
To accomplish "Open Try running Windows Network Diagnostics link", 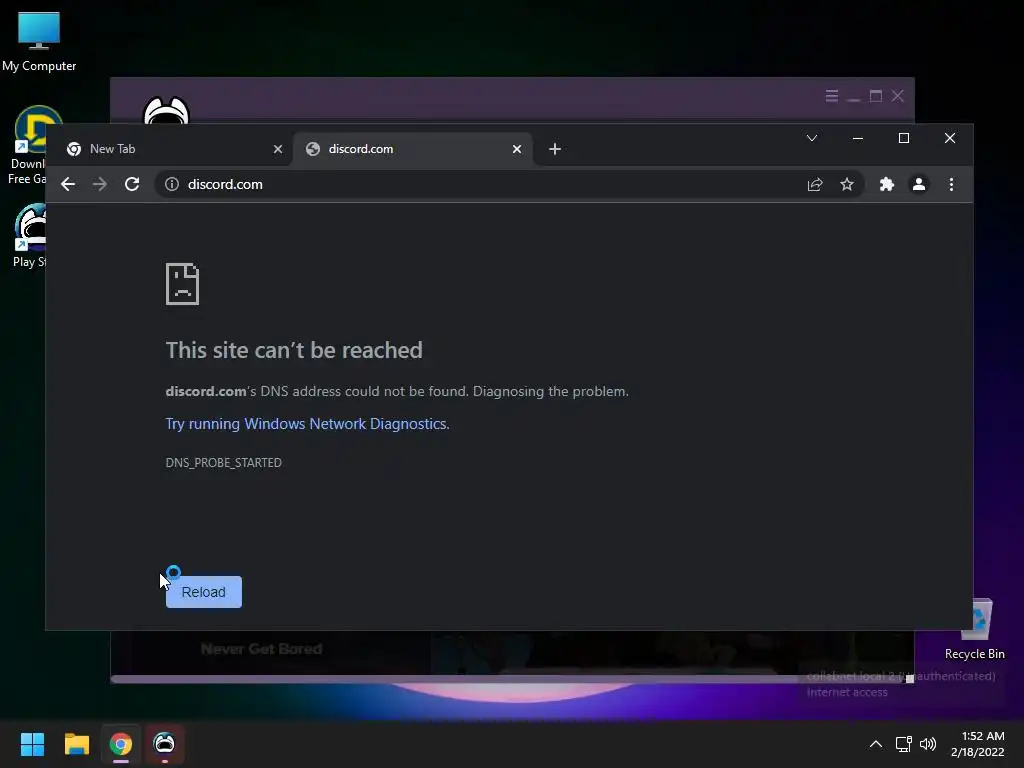I will pyautogui.click(x=307, y=424).
